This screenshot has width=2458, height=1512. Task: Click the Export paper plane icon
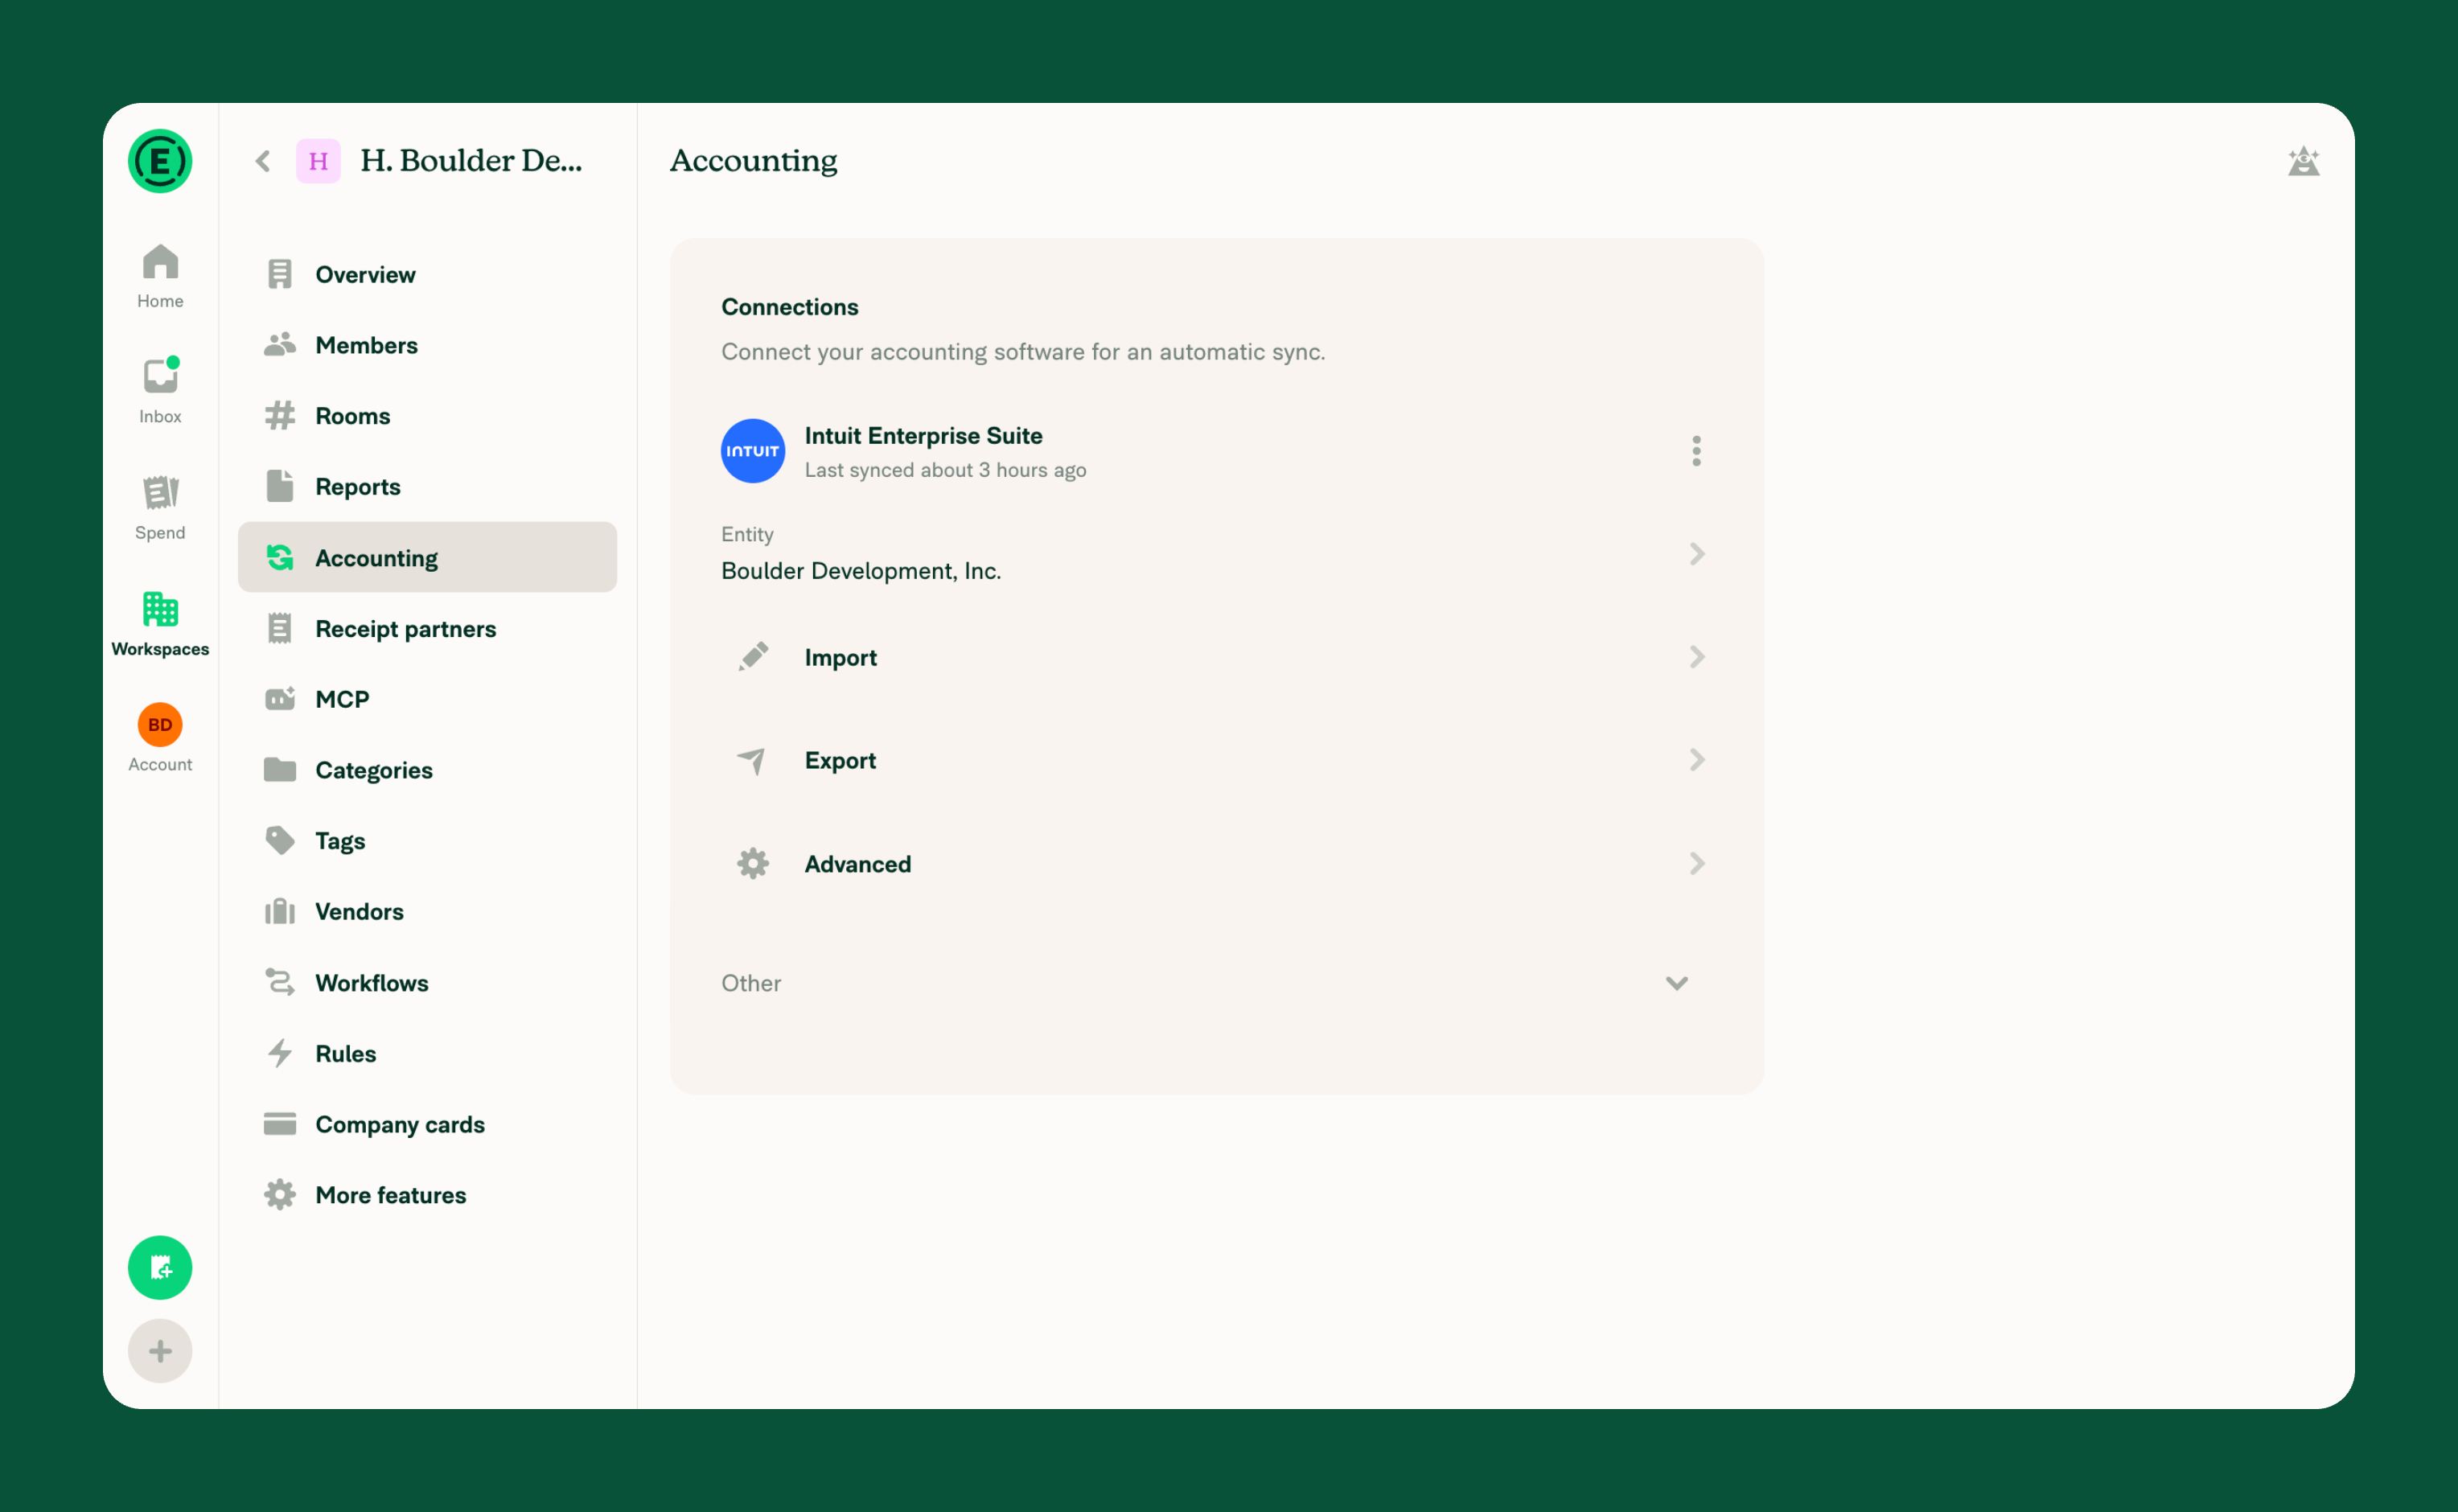click(752, 760)
